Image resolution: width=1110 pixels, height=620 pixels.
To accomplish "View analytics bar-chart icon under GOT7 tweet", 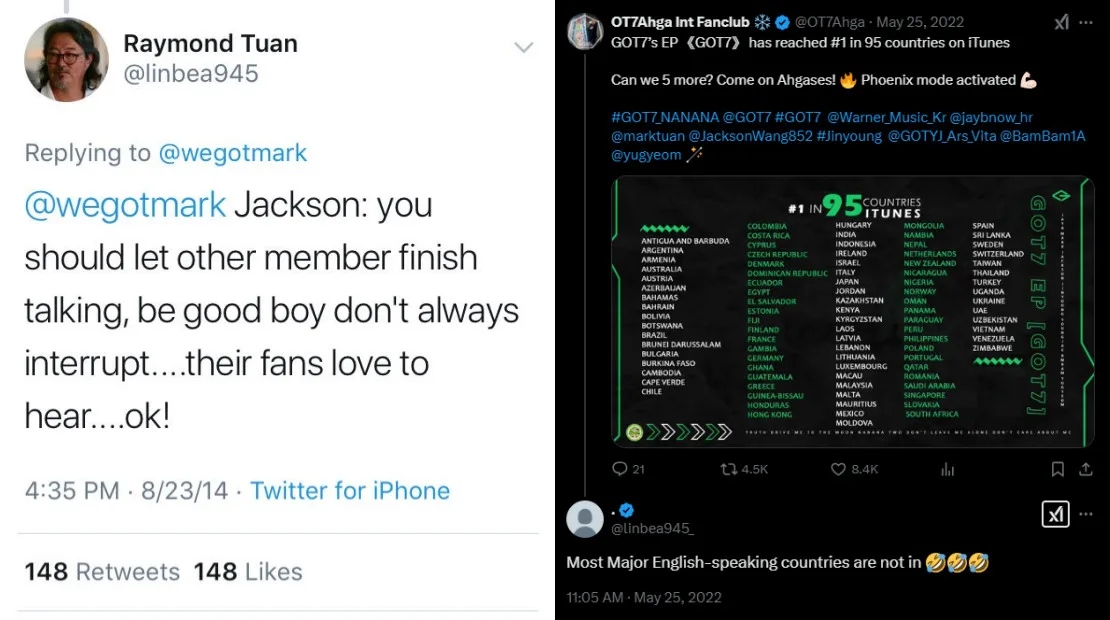I will [947, 469].
